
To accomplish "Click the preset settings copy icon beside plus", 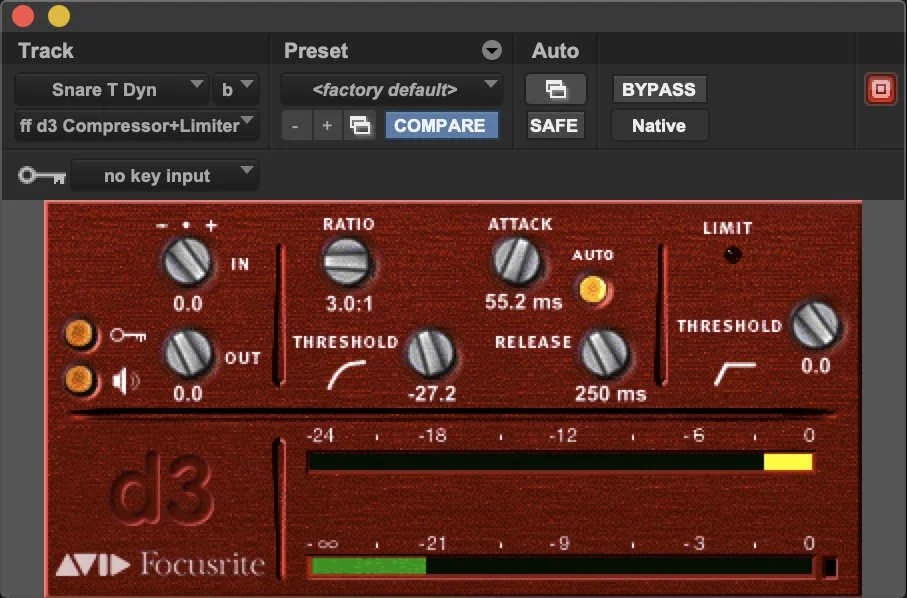I will click(x=359, y=125).
